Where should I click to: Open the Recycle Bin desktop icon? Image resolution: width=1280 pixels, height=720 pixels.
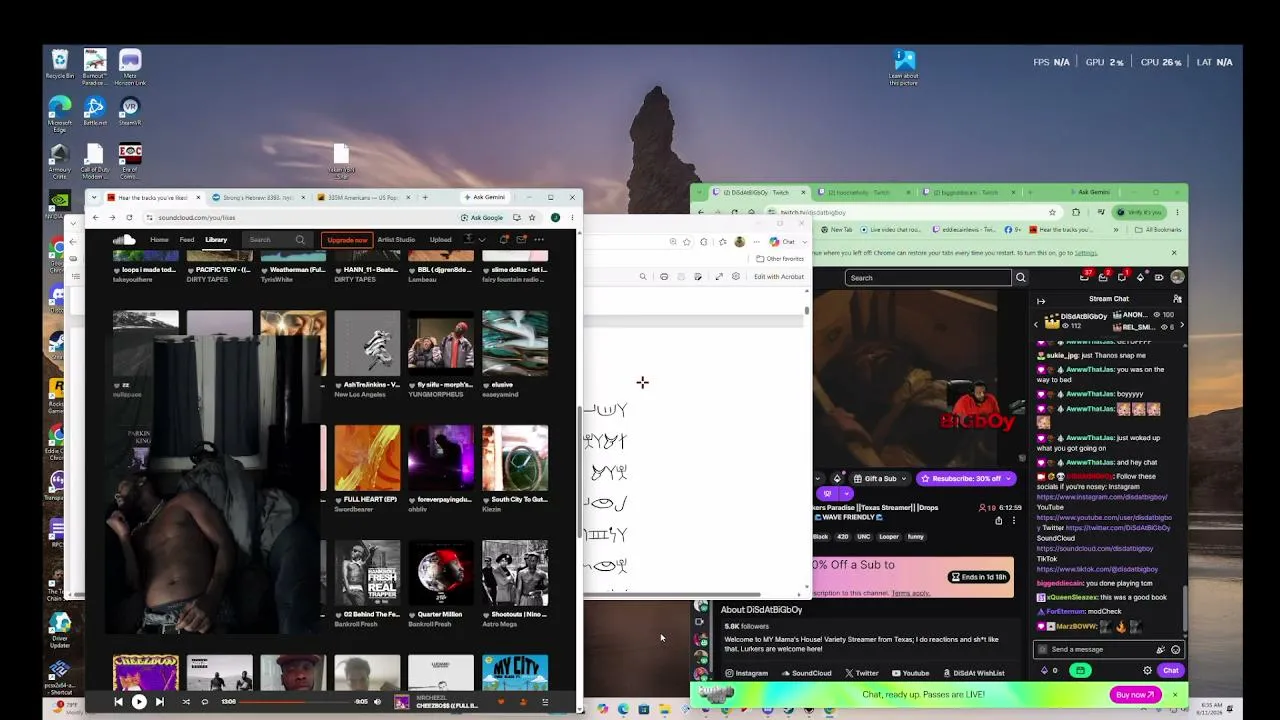click(x=60, y=65)
